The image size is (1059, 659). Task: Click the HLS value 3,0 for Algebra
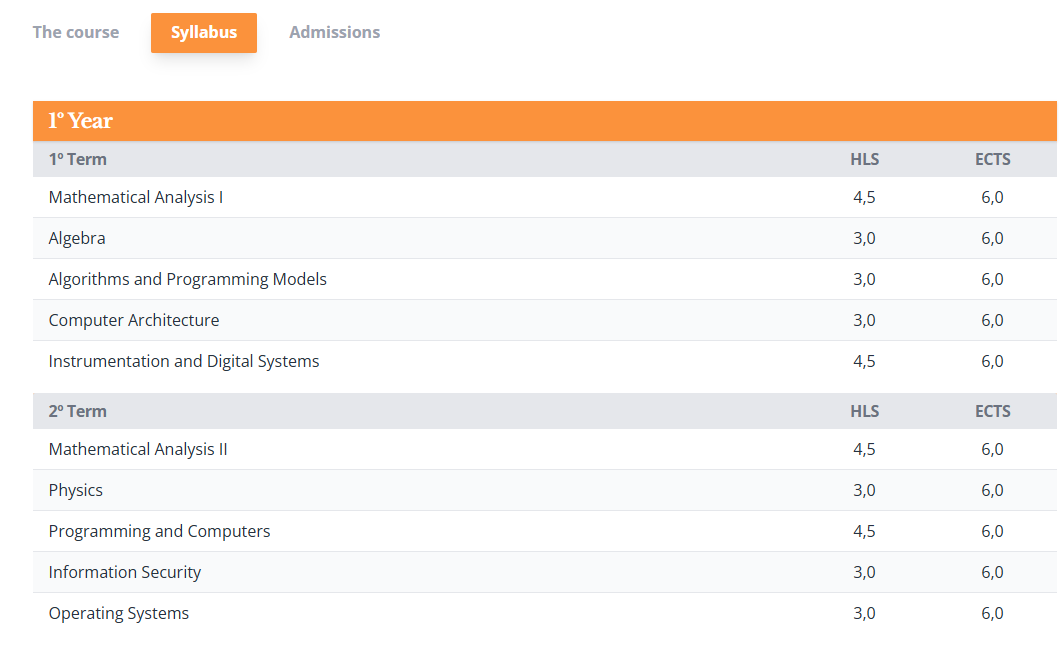864,238
